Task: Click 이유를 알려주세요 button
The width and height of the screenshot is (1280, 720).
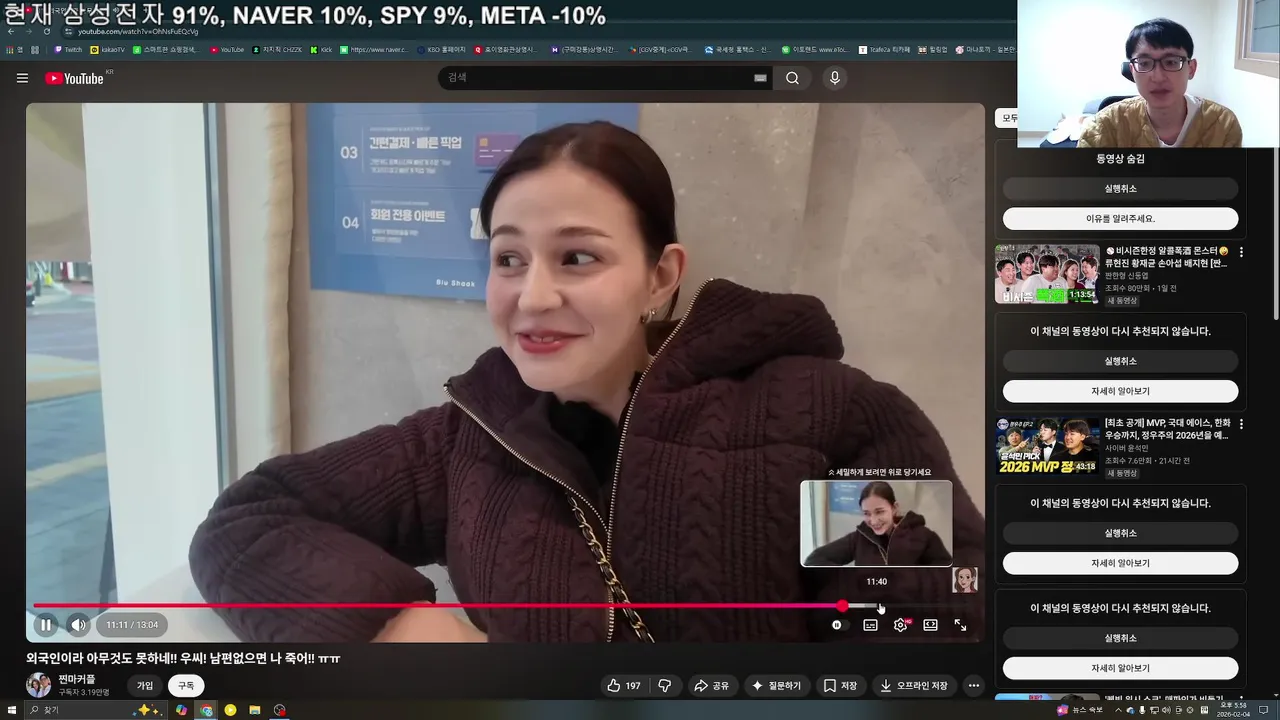Action: 1120,219
